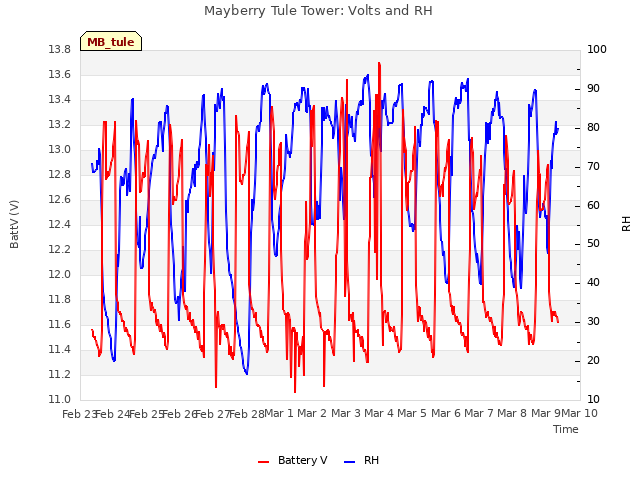Click the blue RH legend swatch
The height and width of the screenshot is (480, 640).
(x=350, y=462)
